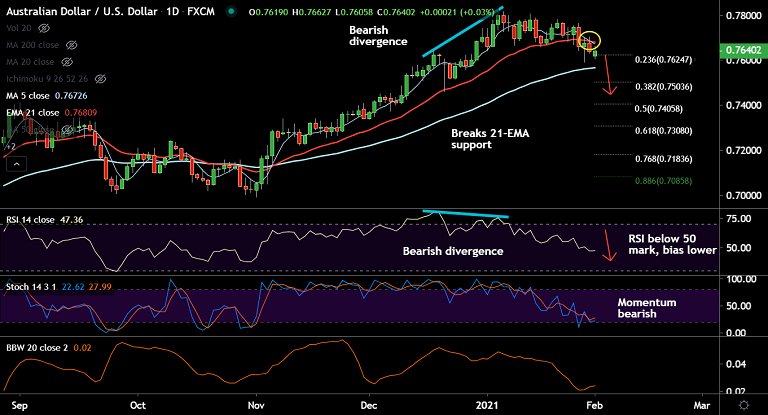This screenshot has height=415, width=768.
Task: Show the Ichimoku 9 26 52 26 indicator
Action: (100, 79)
